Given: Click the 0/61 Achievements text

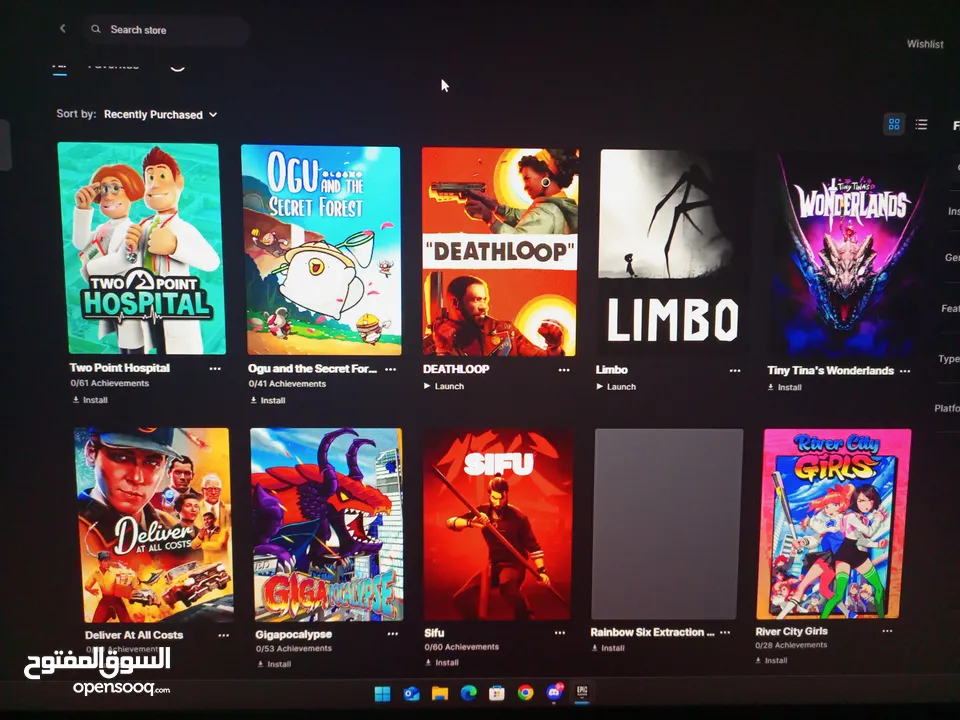Looking at the screenshot, I should 110,383.
